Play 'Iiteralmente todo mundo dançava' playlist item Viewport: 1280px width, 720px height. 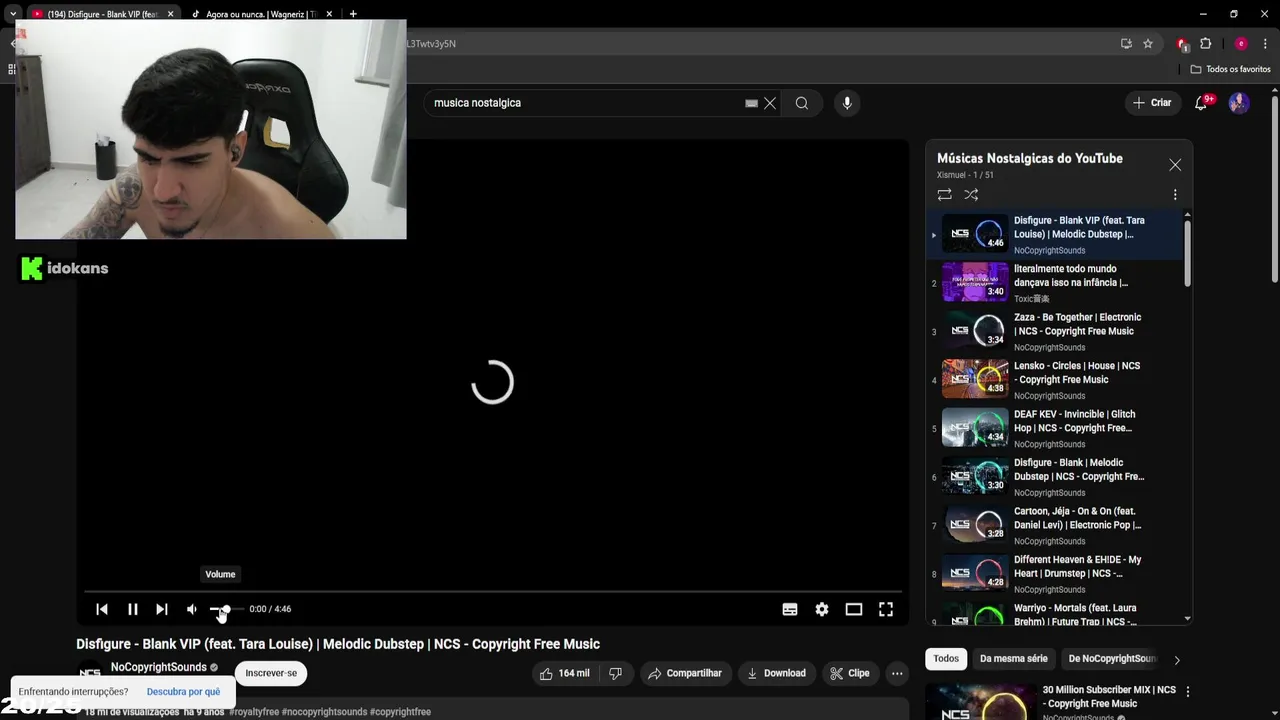(x=1055, y=283)
